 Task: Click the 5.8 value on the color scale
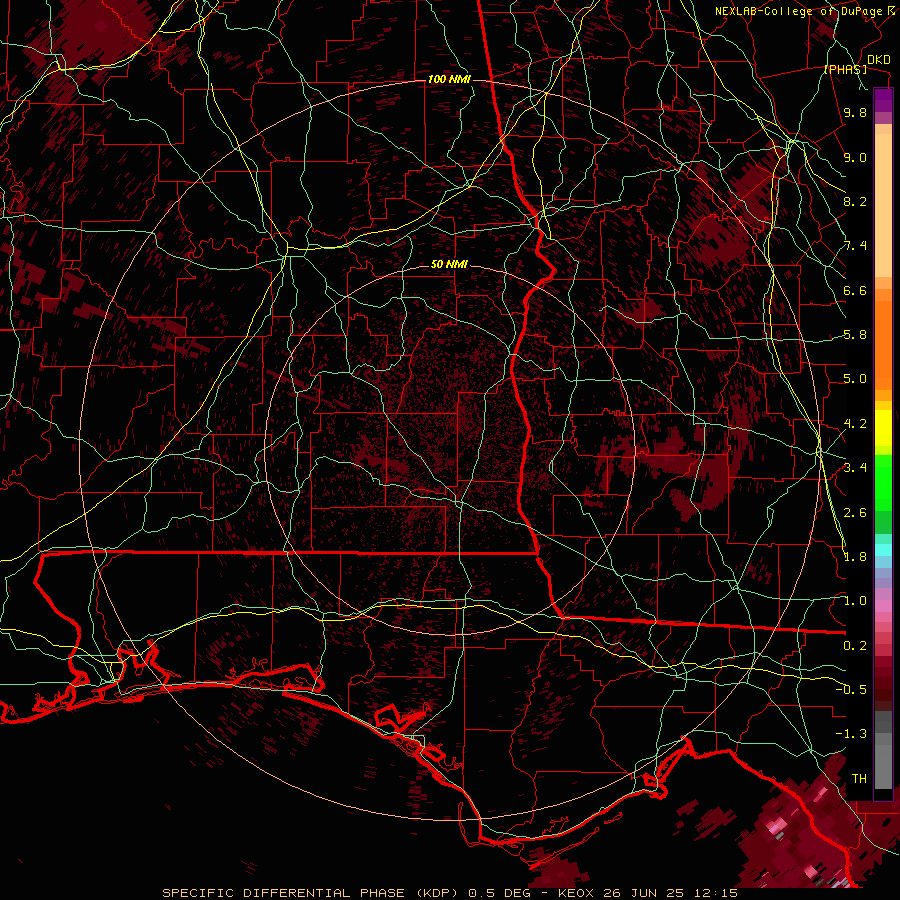pos(855,335)
